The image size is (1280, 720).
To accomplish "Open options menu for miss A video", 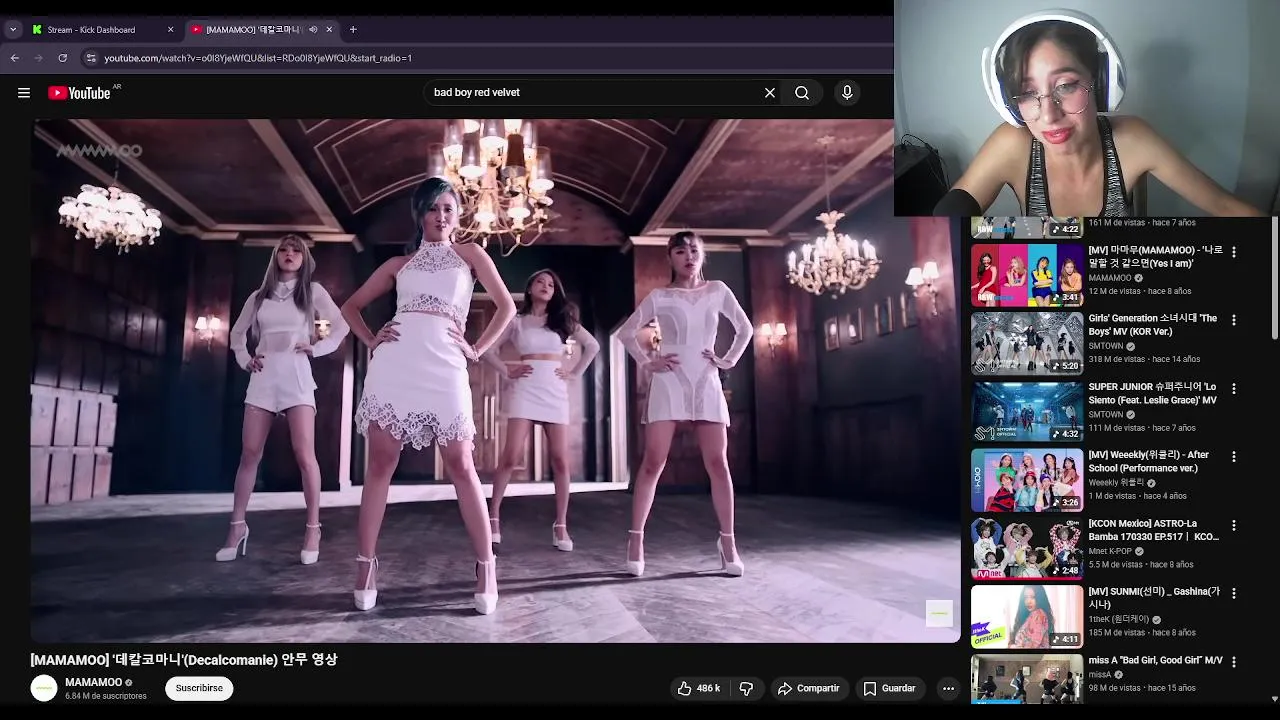I will click(1233, 662).
